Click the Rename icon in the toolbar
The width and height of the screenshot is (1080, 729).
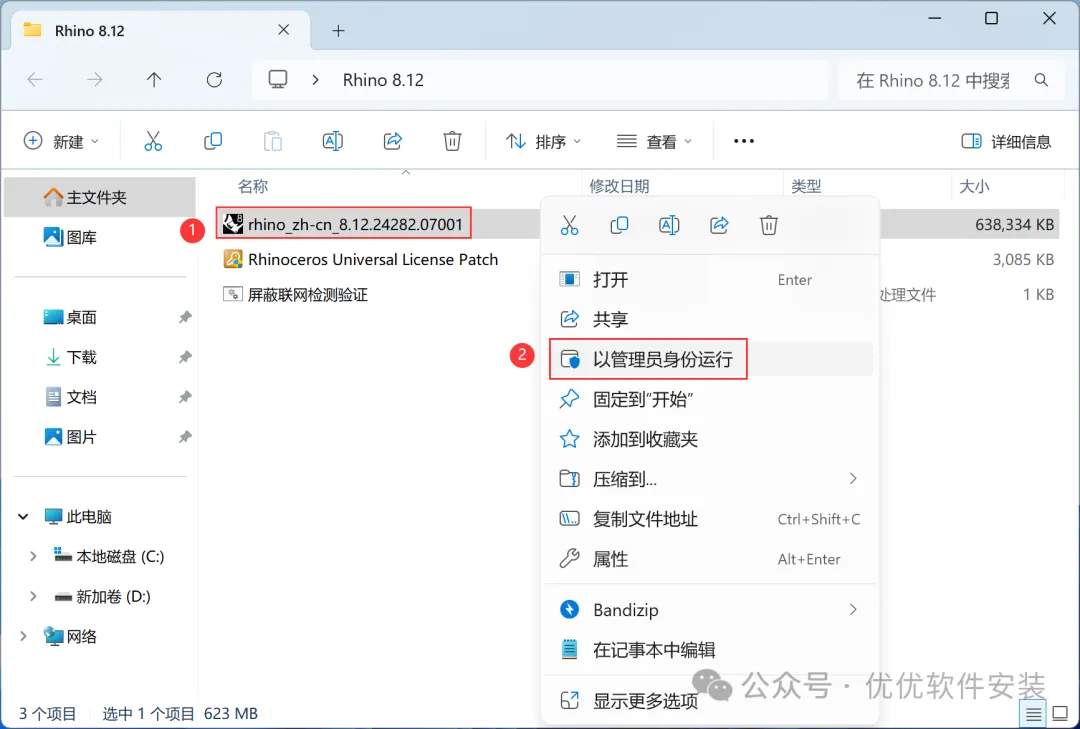(x=333, y=141)
